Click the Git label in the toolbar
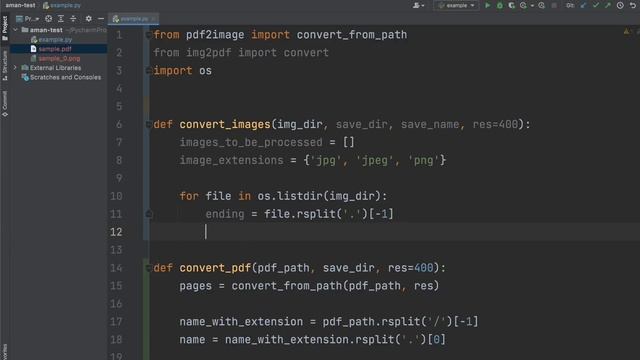Image resolution: width=640 pixels, height=360 pixels. (570, 5)
